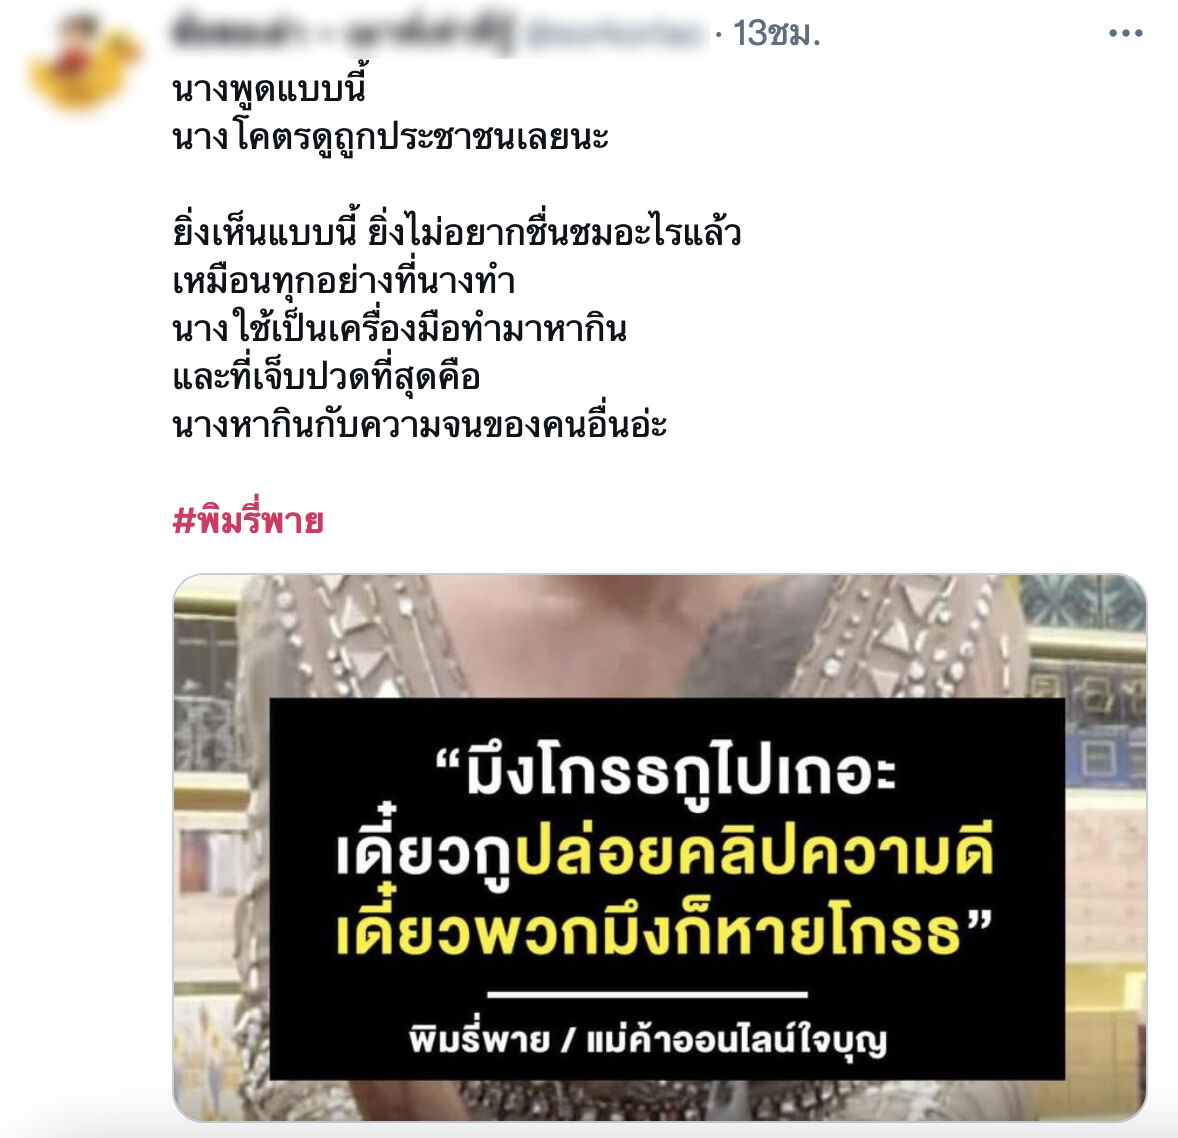Image resolution: width=1178 pixels, height=1138 pixels.
Task: Click the white quote text "มึงโกรธกูไปเถอะ" in image
Action: point(680,773)
